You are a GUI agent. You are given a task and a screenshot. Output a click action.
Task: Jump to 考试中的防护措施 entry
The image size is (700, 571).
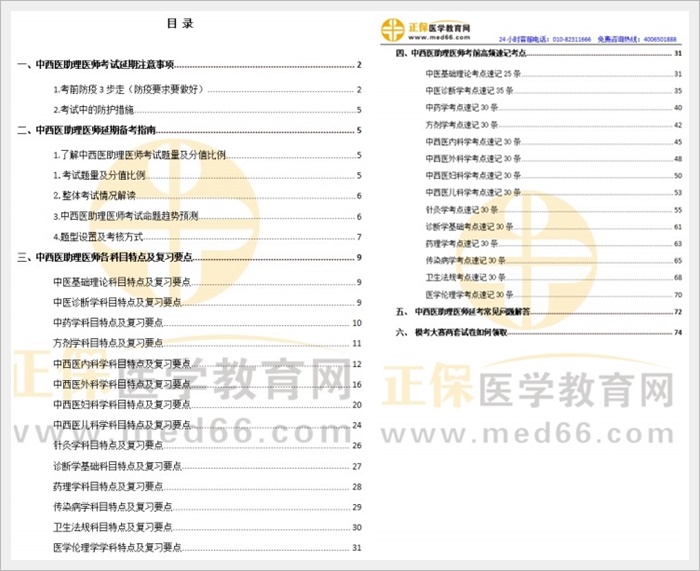(x=96, y=110)
